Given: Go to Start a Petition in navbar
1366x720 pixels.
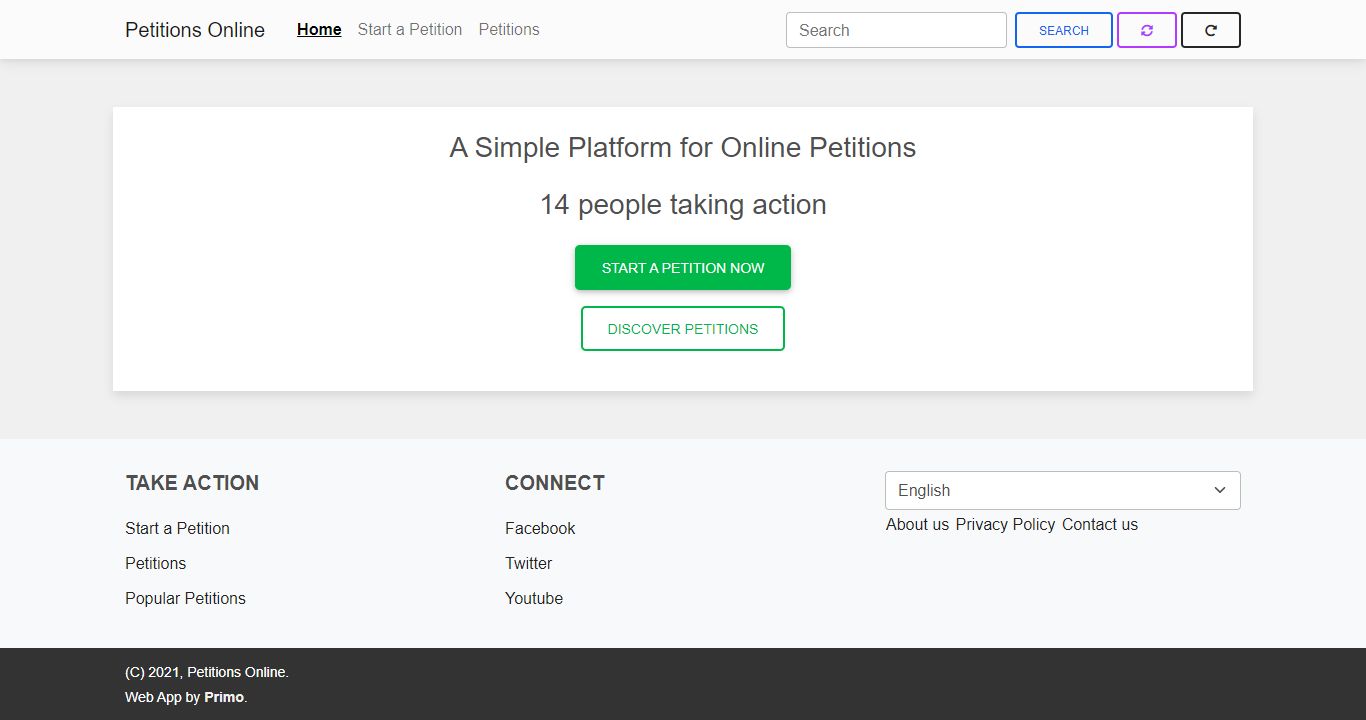Looking at the screenshot, I should 410,30.
